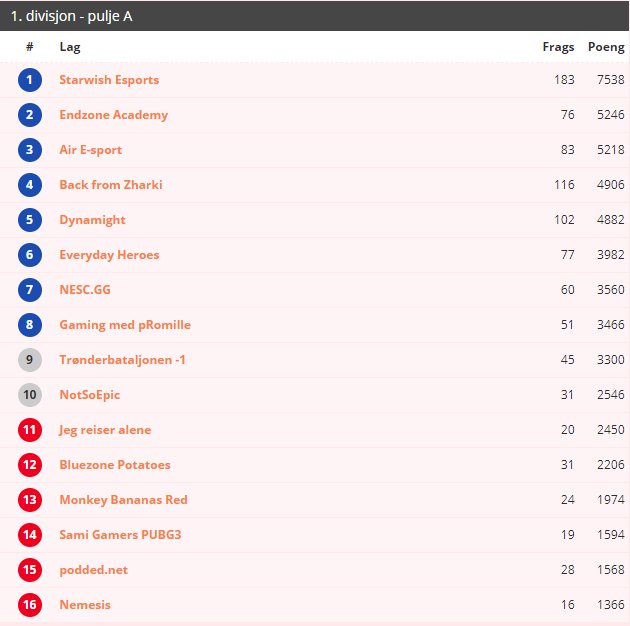This screenshot has height=626, width=630.
Task: Open the Starwish Esports team link
Action: (109, 80)
